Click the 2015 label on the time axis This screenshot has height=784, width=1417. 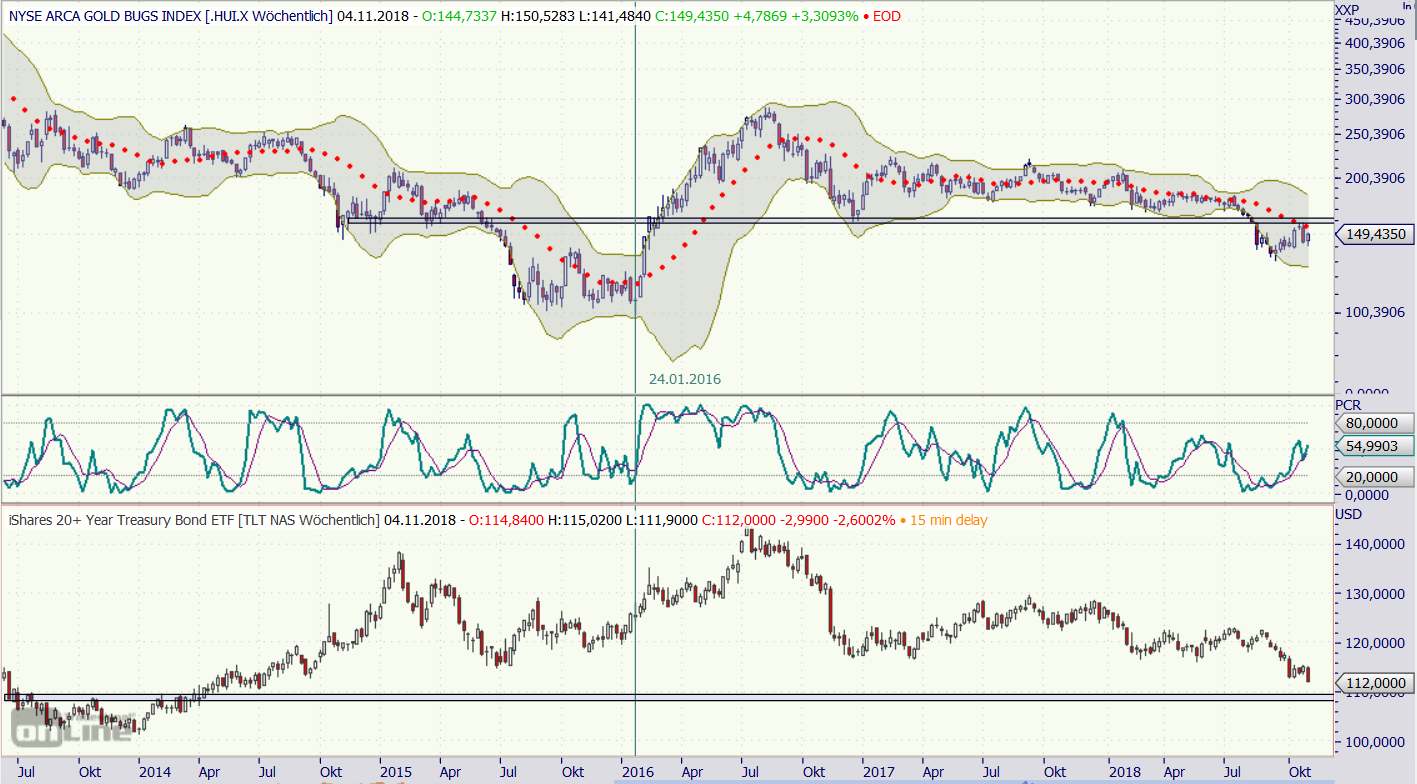[395, 772]
